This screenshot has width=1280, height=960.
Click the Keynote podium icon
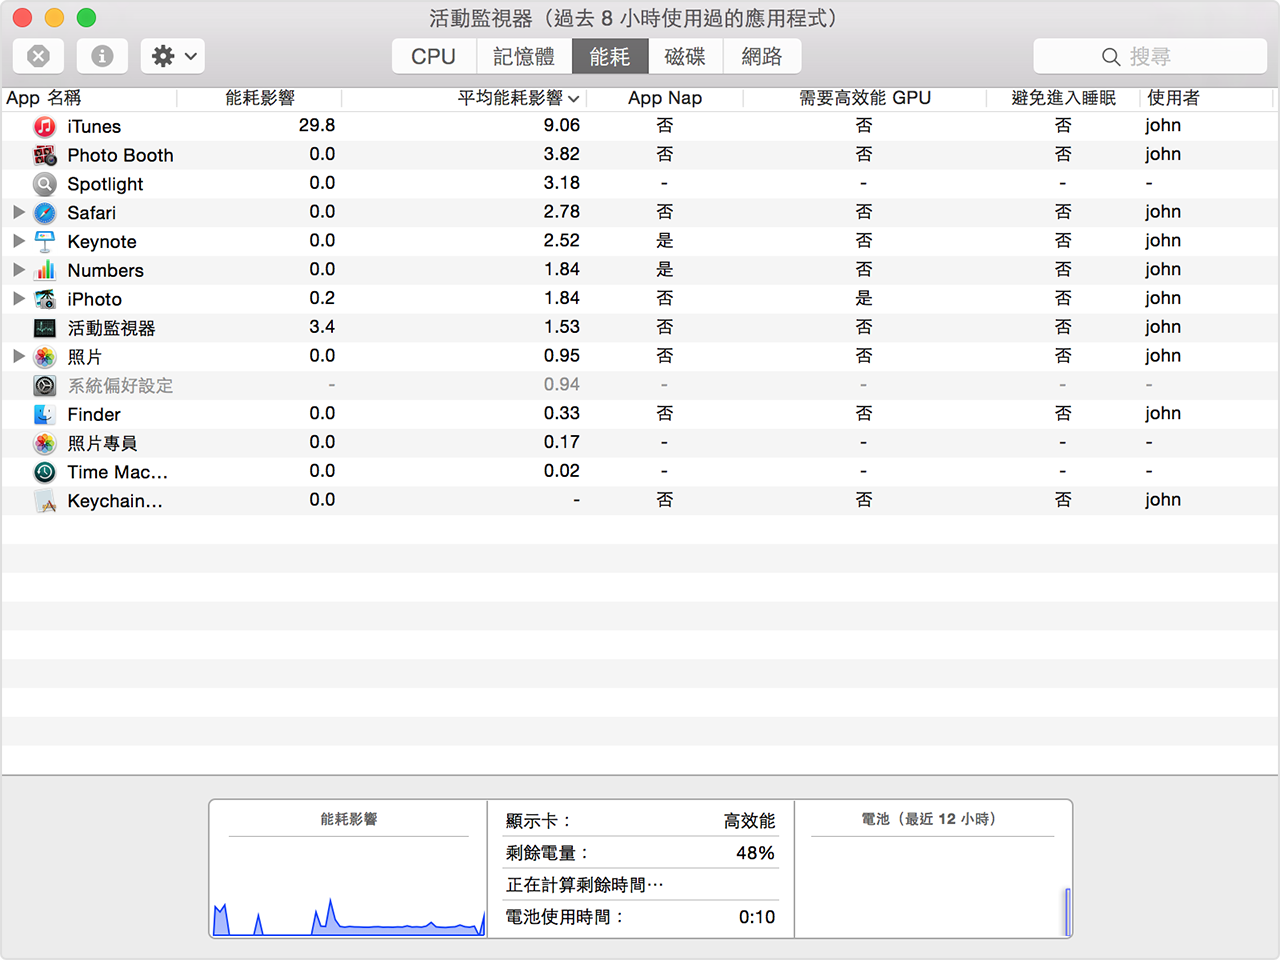(45, 241)
